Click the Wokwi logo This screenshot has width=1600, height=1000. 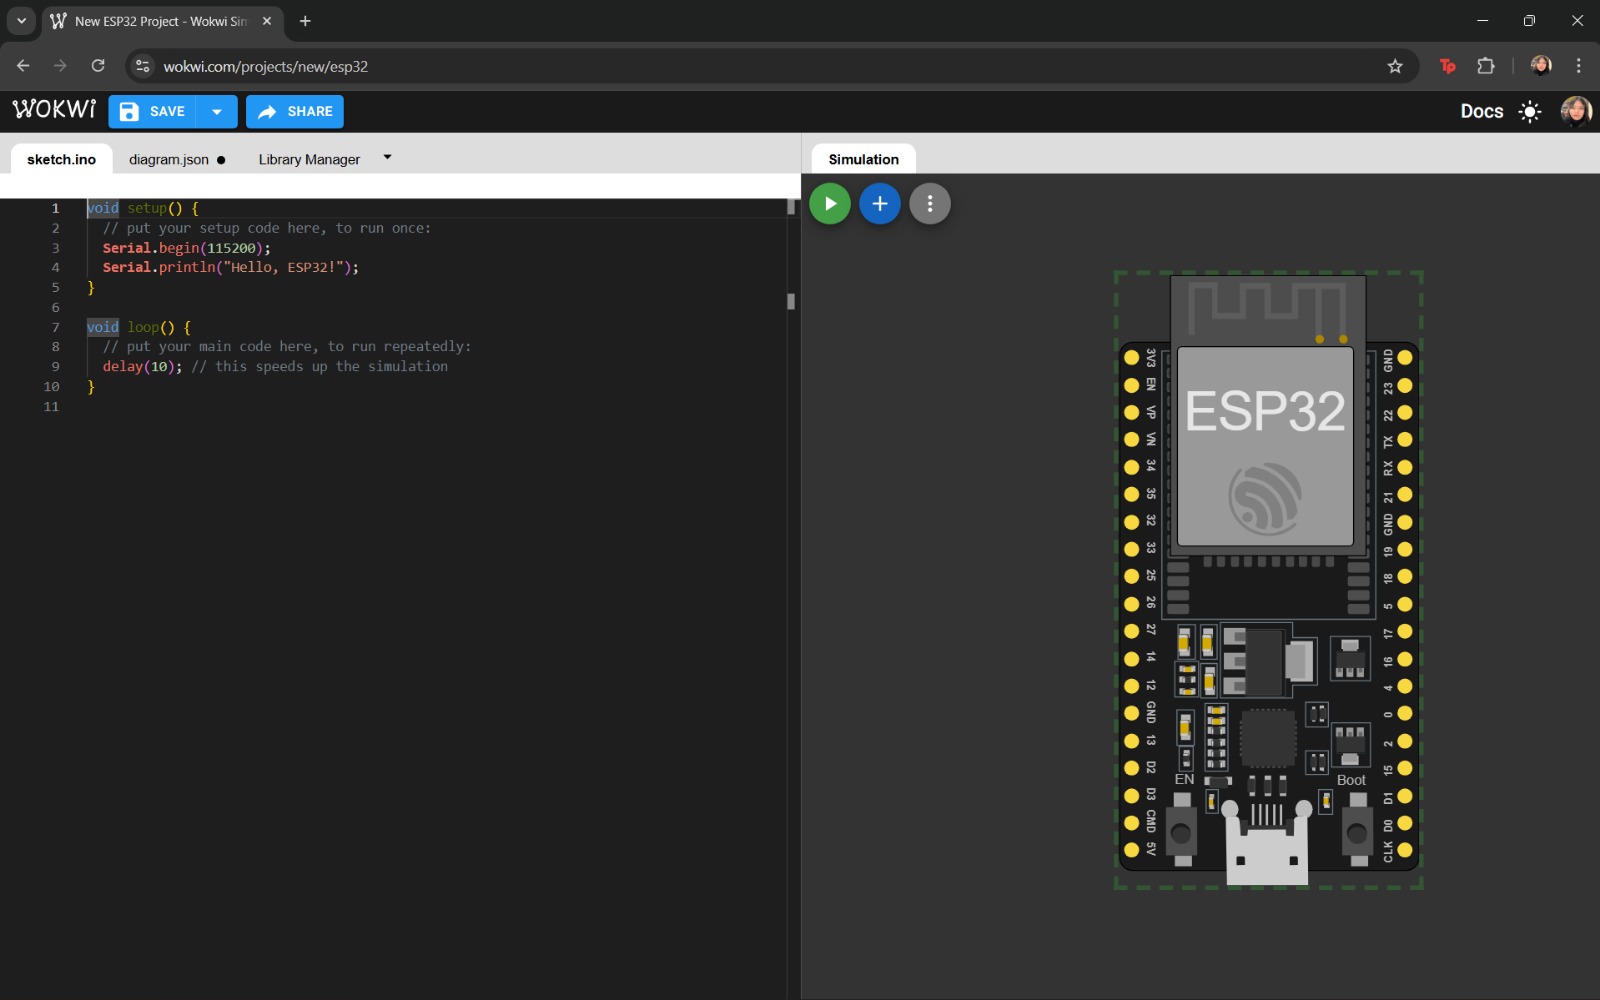(54, 109)
